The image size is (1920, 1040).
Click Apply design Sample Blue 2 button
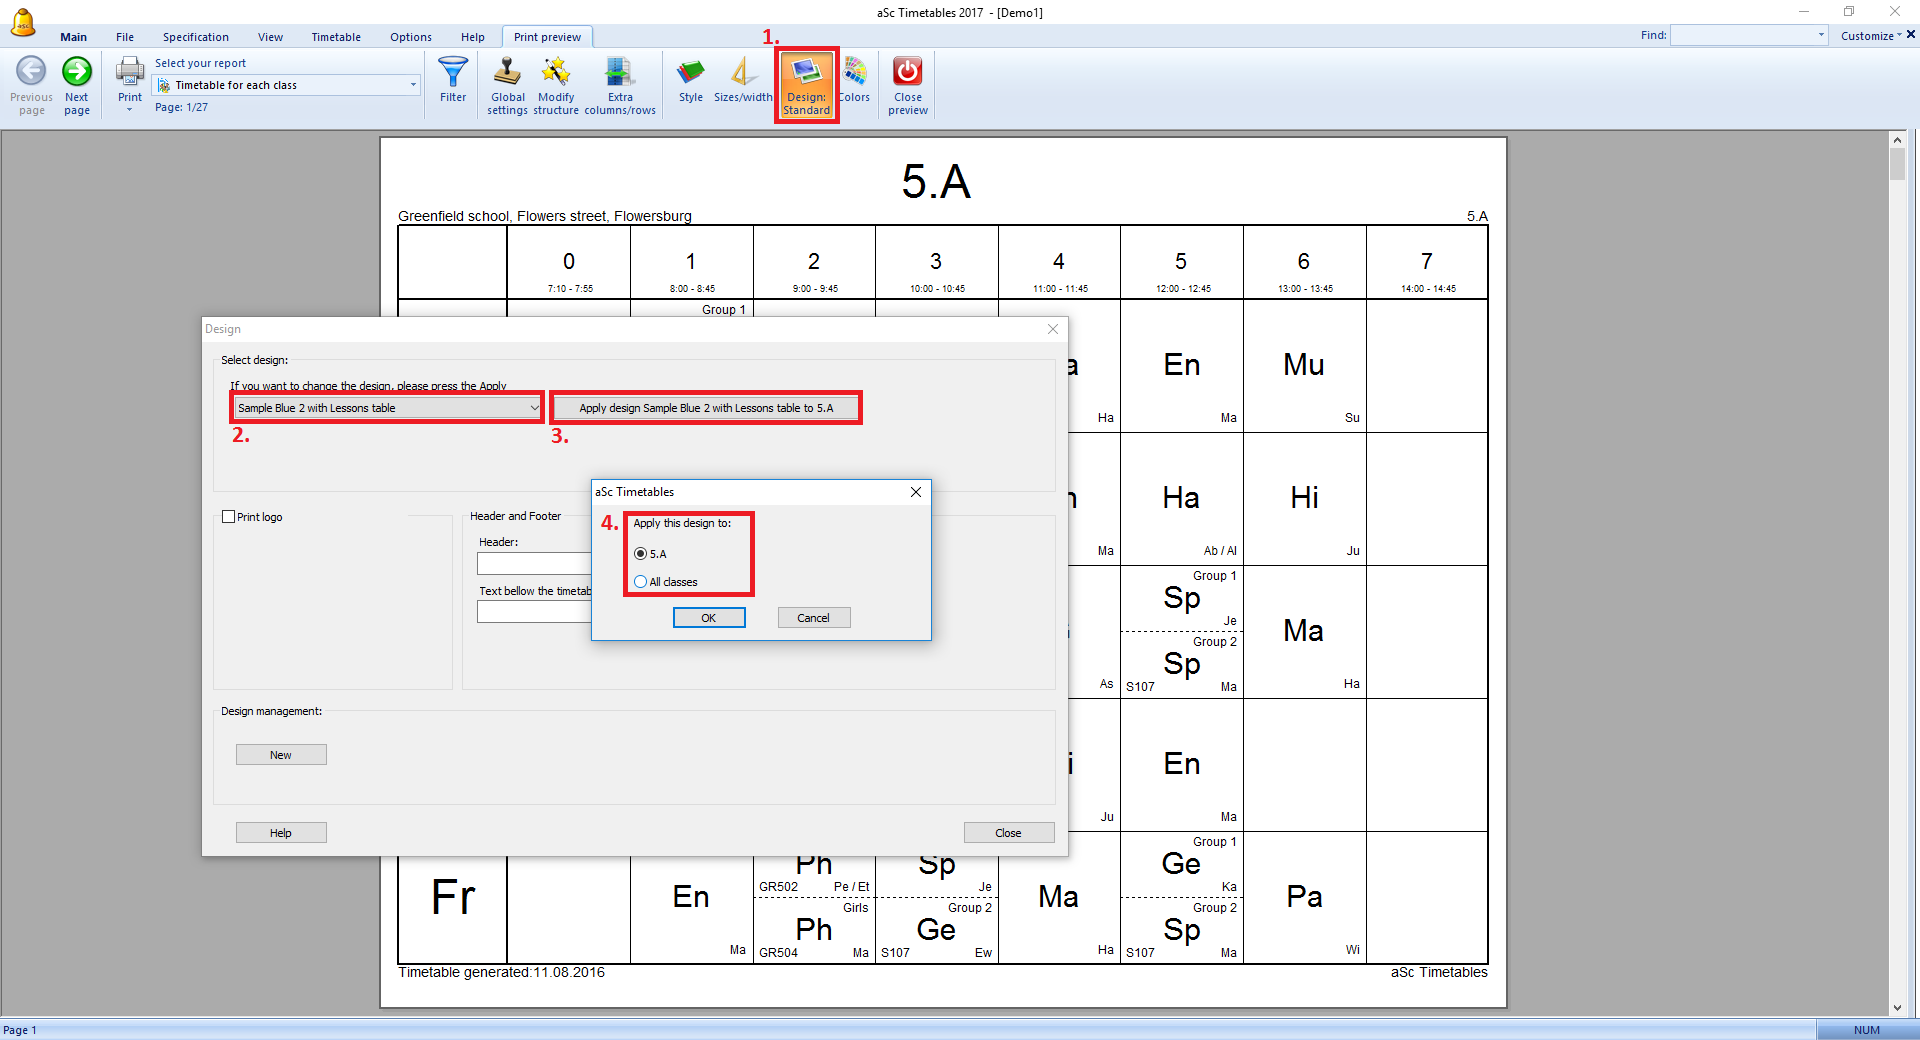point(706,408)
